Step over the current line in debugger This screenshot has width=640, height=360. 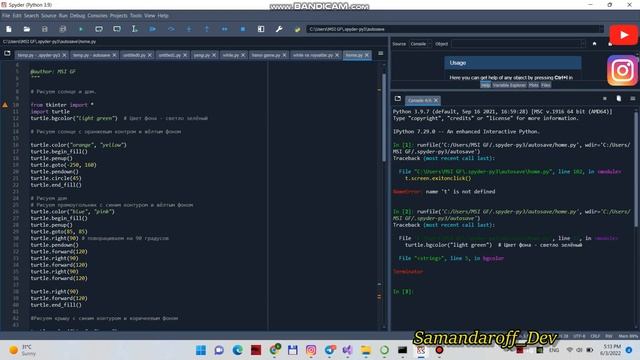click(171, 29)
